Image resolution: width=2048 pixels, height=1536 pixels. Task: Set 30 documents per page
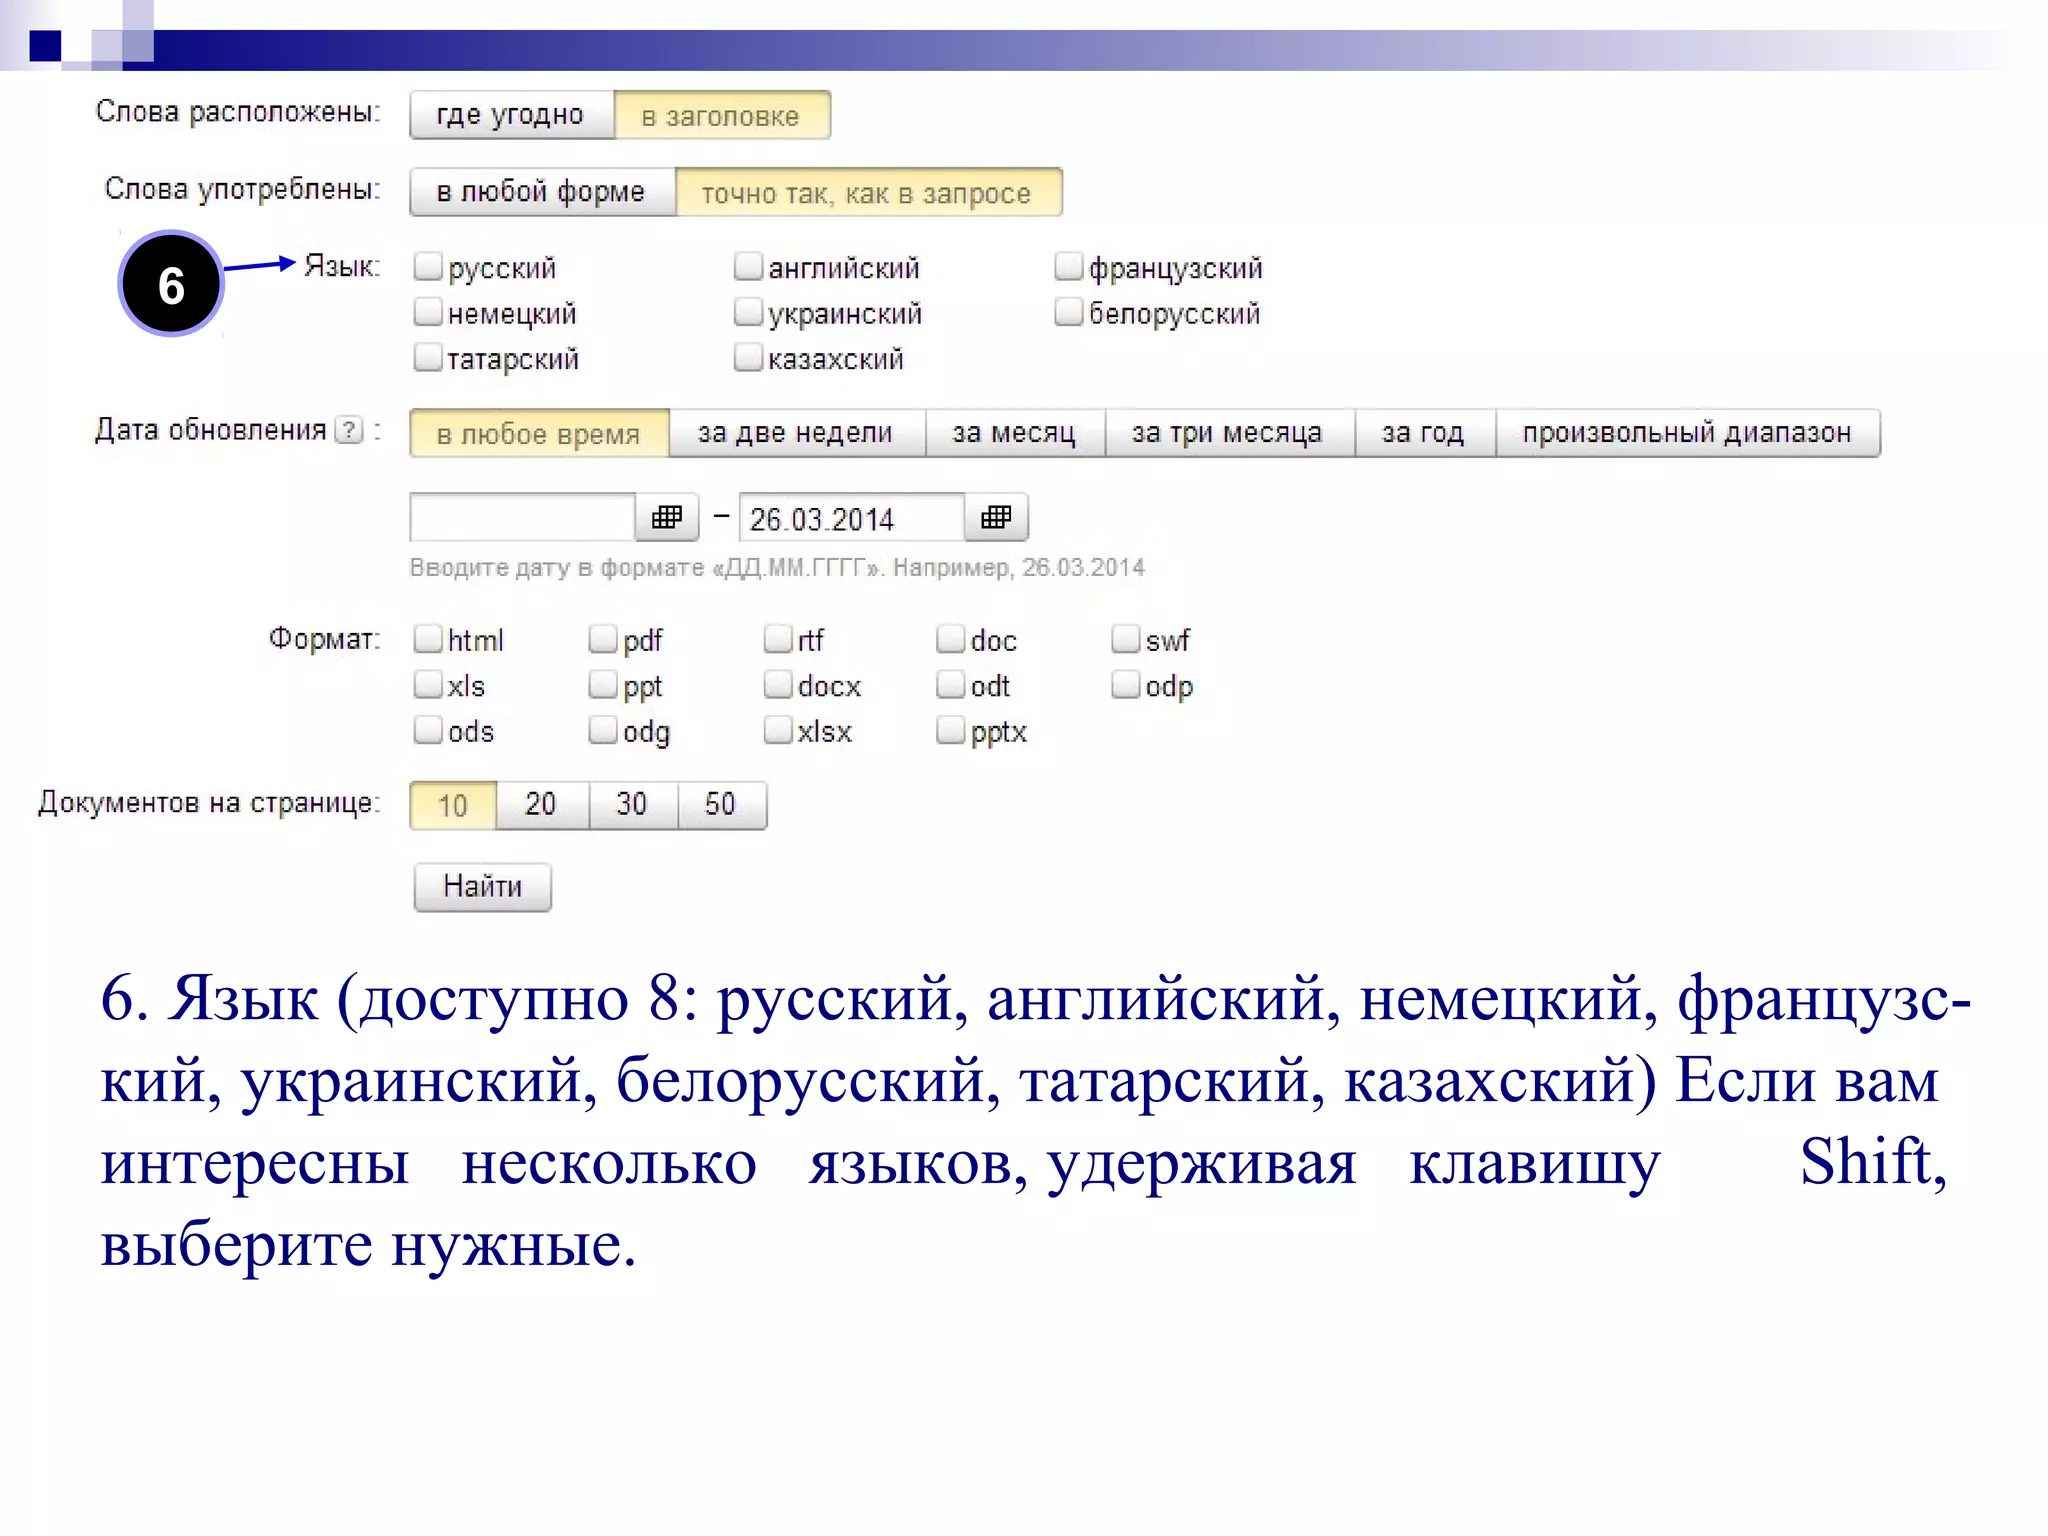633,805
